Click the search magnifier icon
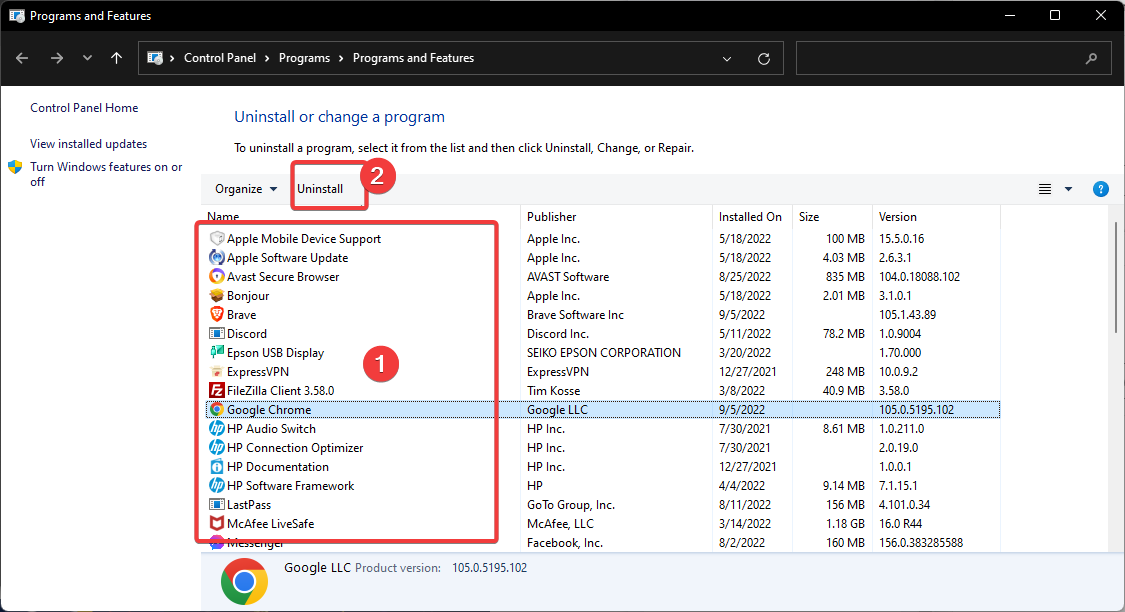The image size is (1125, 612). [1091, 58]
